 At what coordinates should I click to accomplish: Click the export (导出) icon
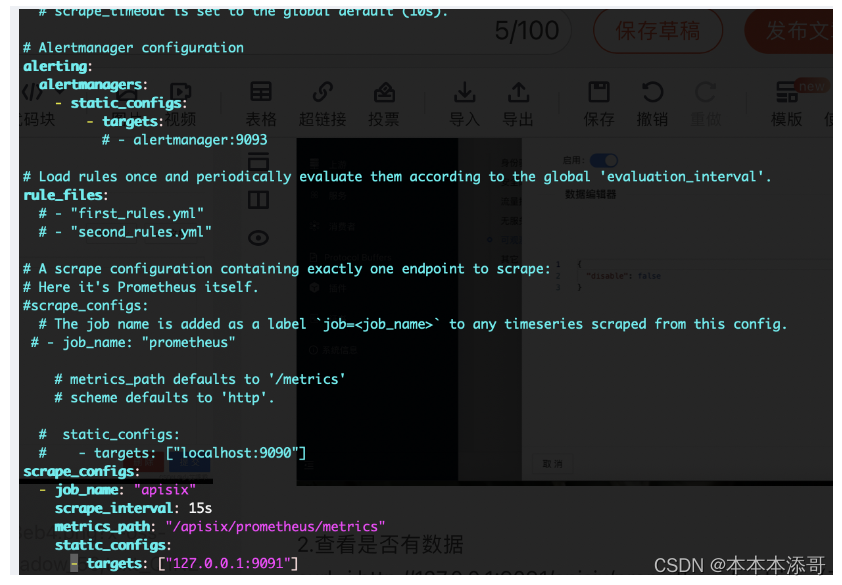(x=518, y=103)
